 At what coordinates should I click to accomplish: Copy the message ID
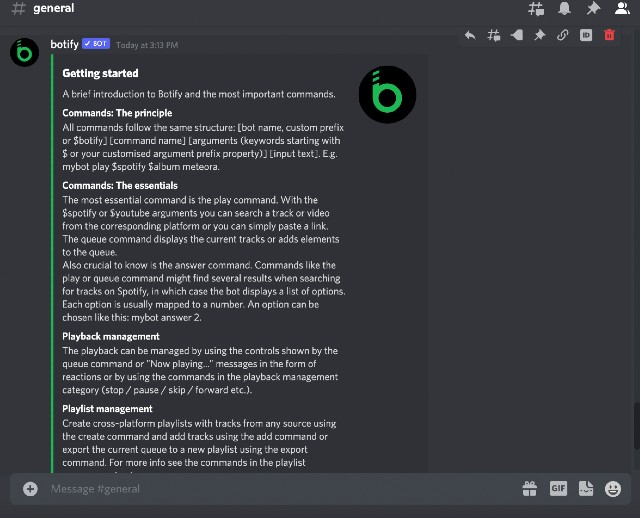click(586, 35)
